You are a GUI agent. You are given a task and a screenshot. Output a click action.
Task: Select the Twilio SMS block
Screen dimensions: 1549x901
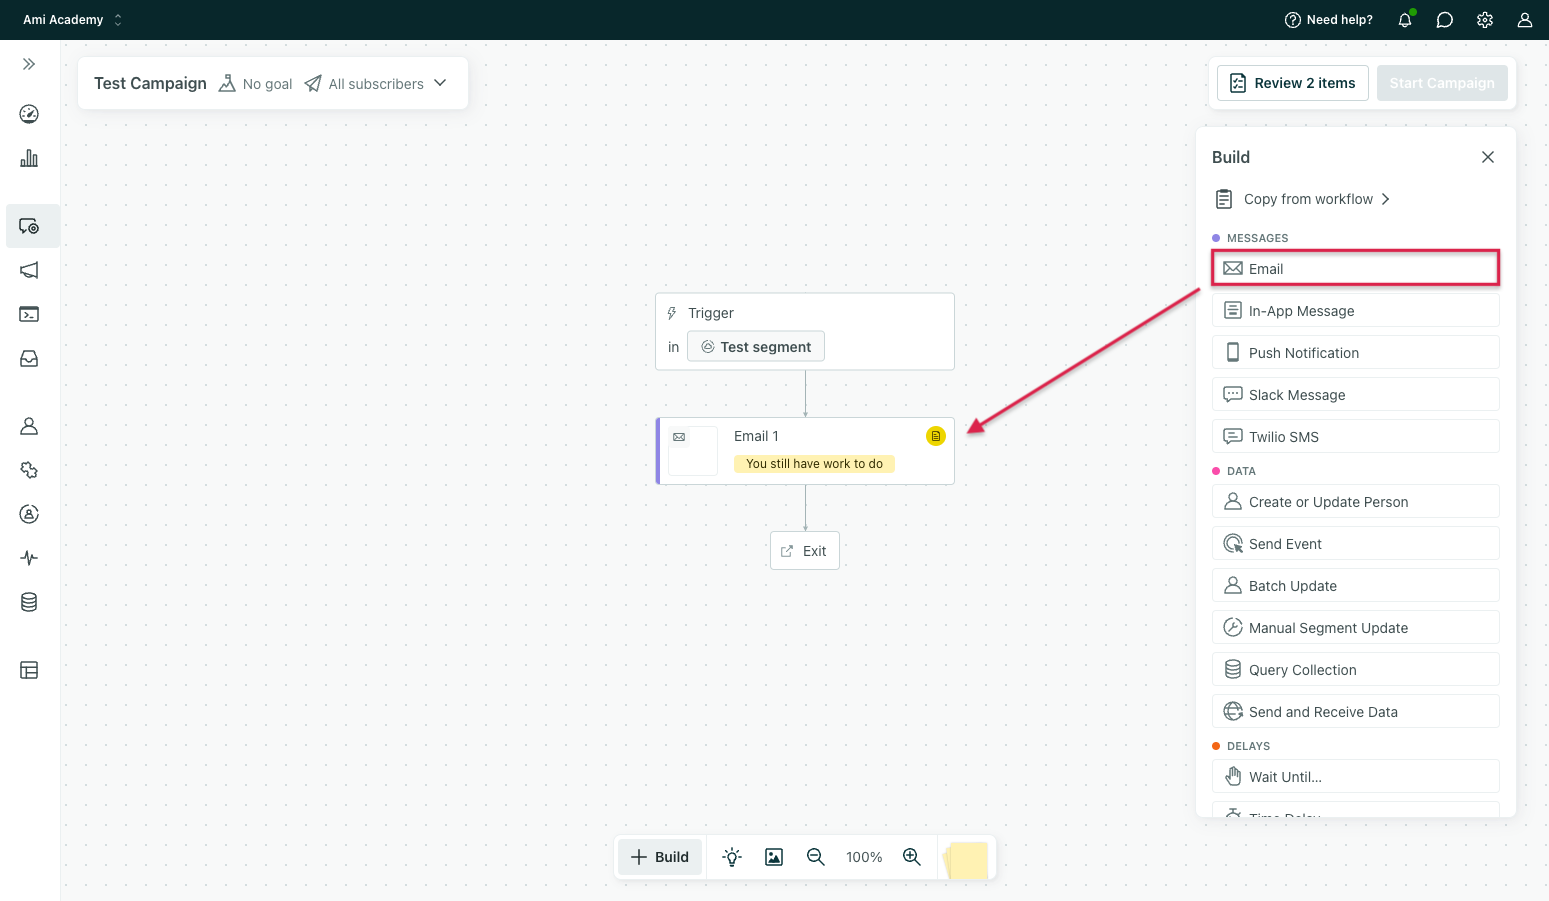tap(1356, 437)
